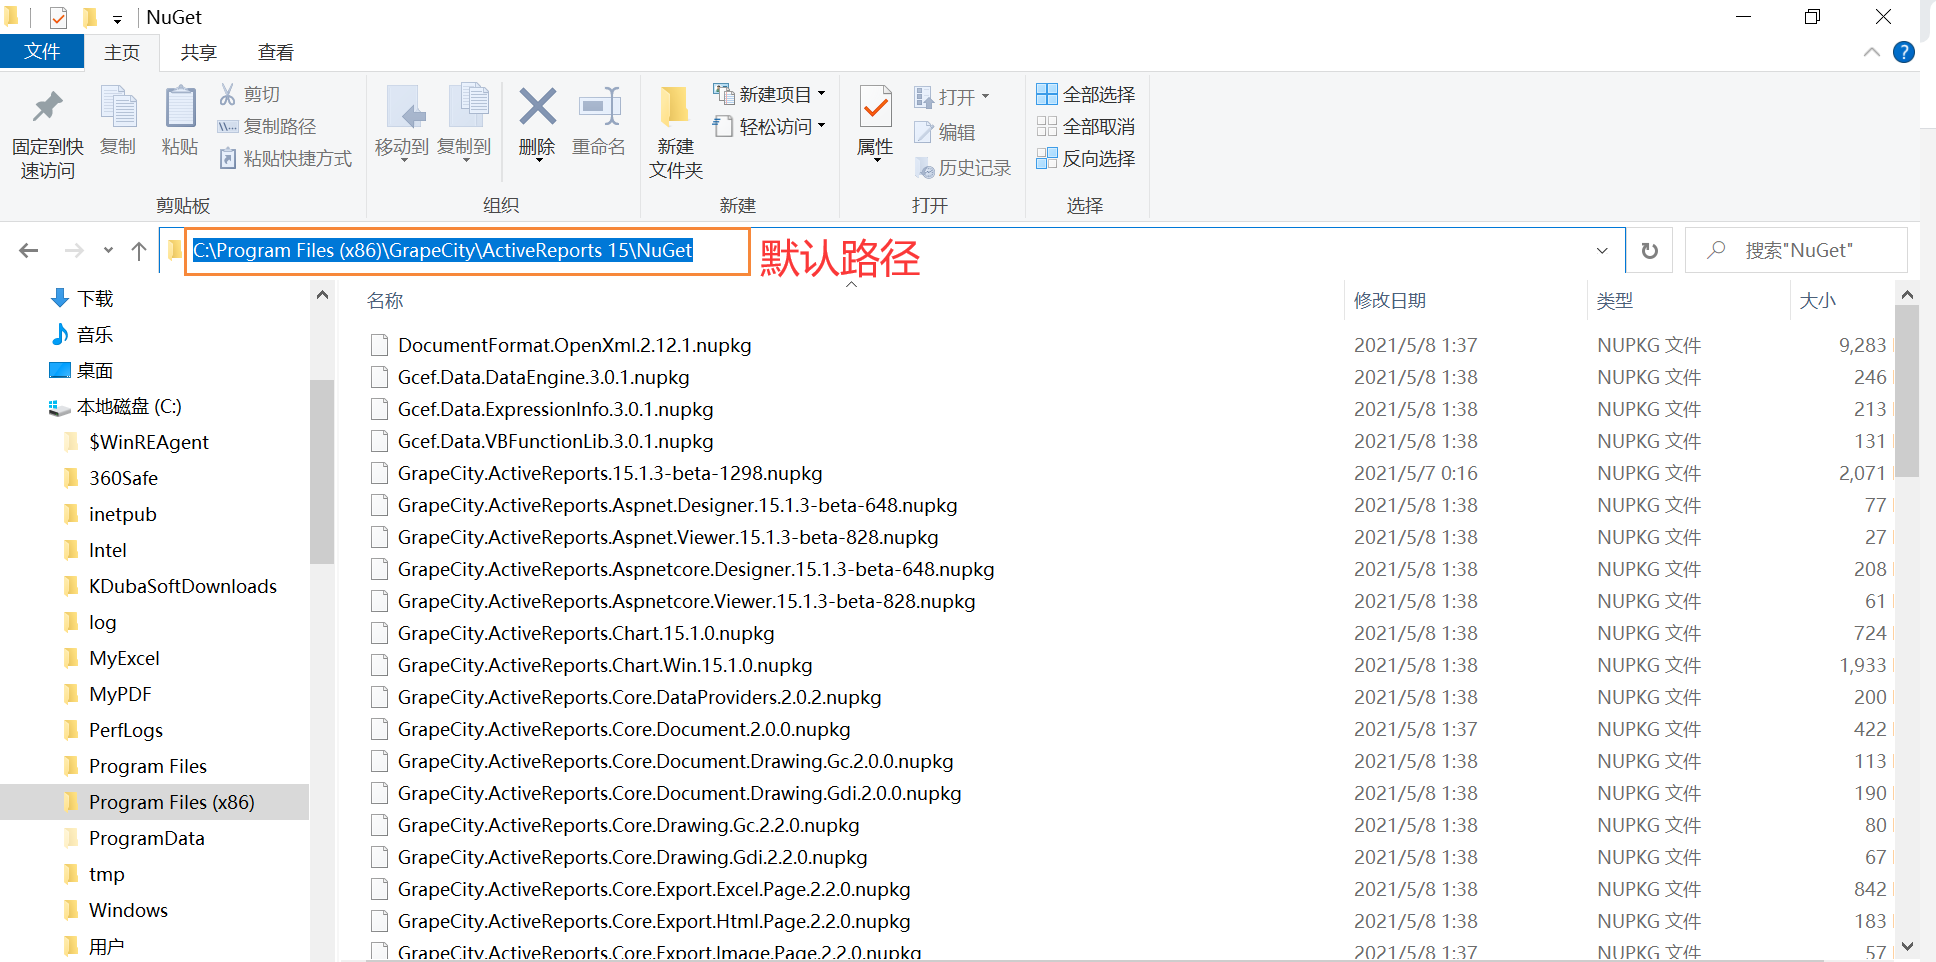Viewport: 1936px width, 962px height.
Task: Delete the selected item with X icon
Action: click(537, 122)
